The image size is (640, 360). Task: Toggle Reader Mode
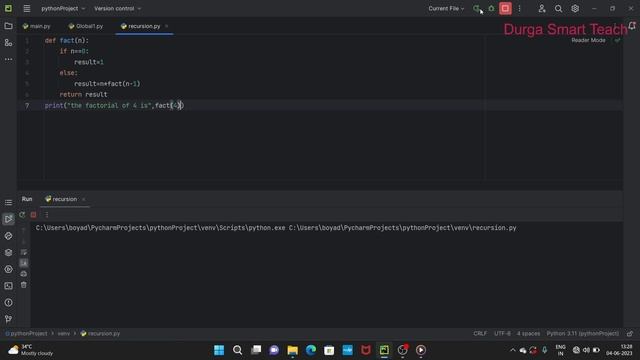[588, 40]
